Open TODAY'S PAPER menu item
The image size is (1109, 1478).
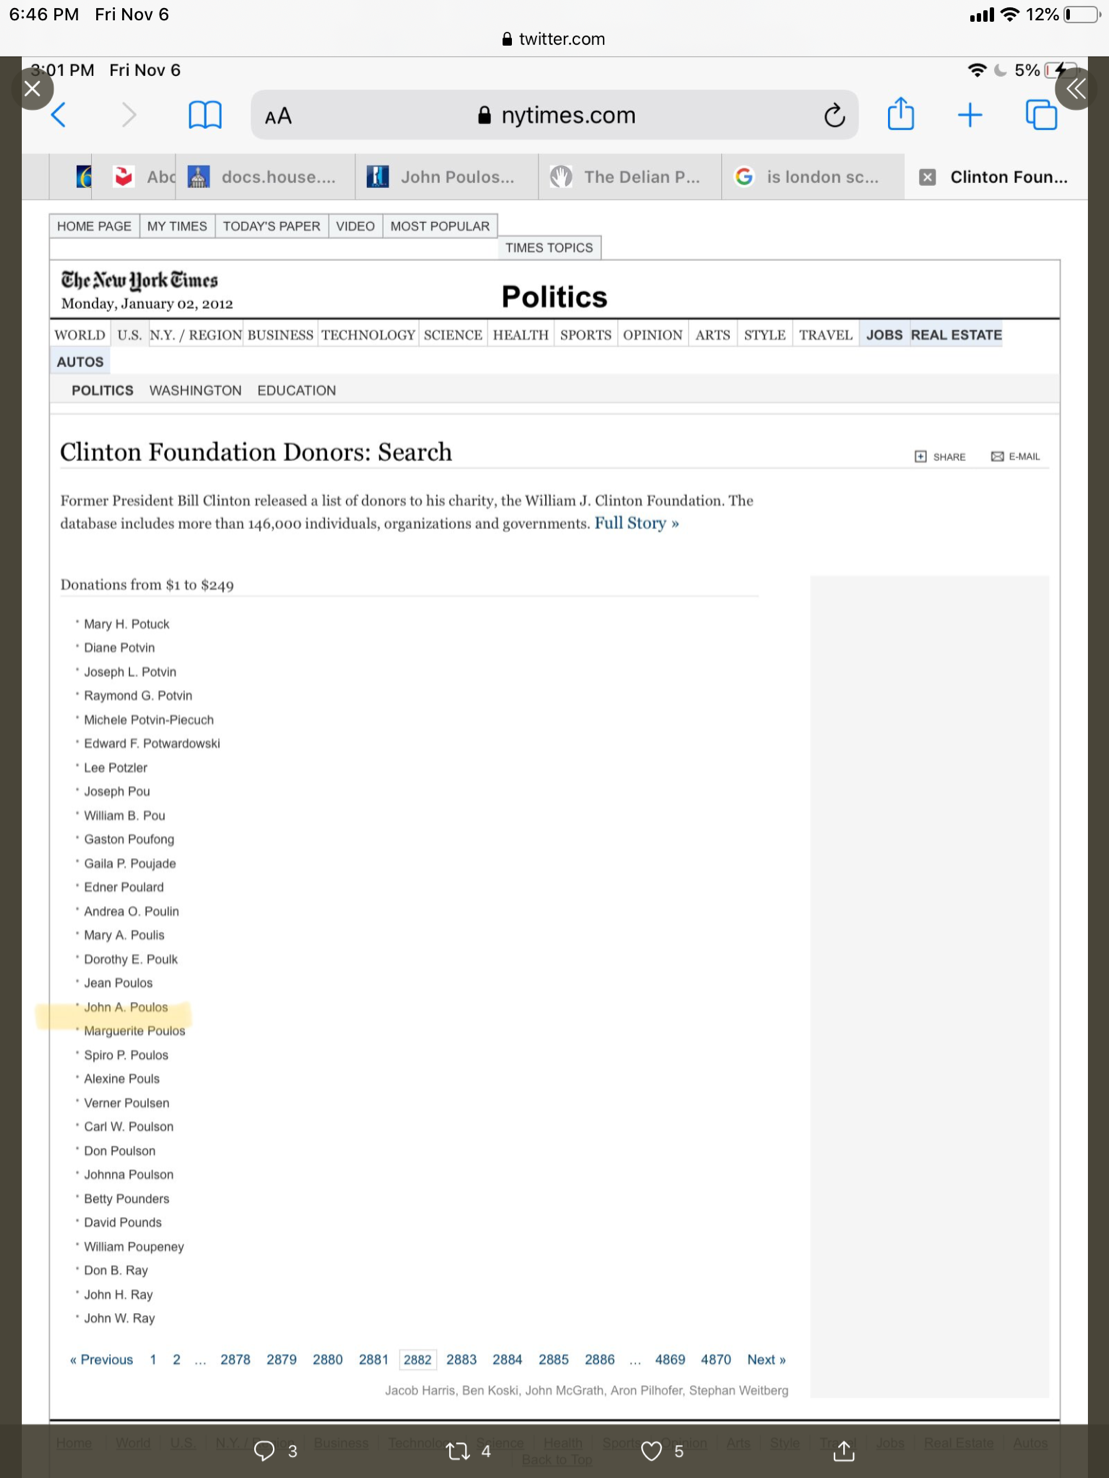(x=271, y=226)
